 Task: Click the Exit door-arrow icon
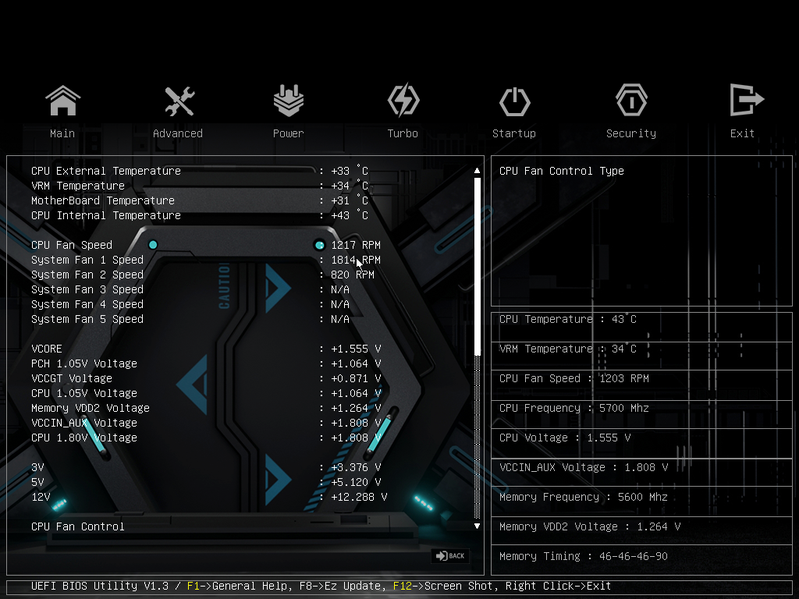point(746,100)
